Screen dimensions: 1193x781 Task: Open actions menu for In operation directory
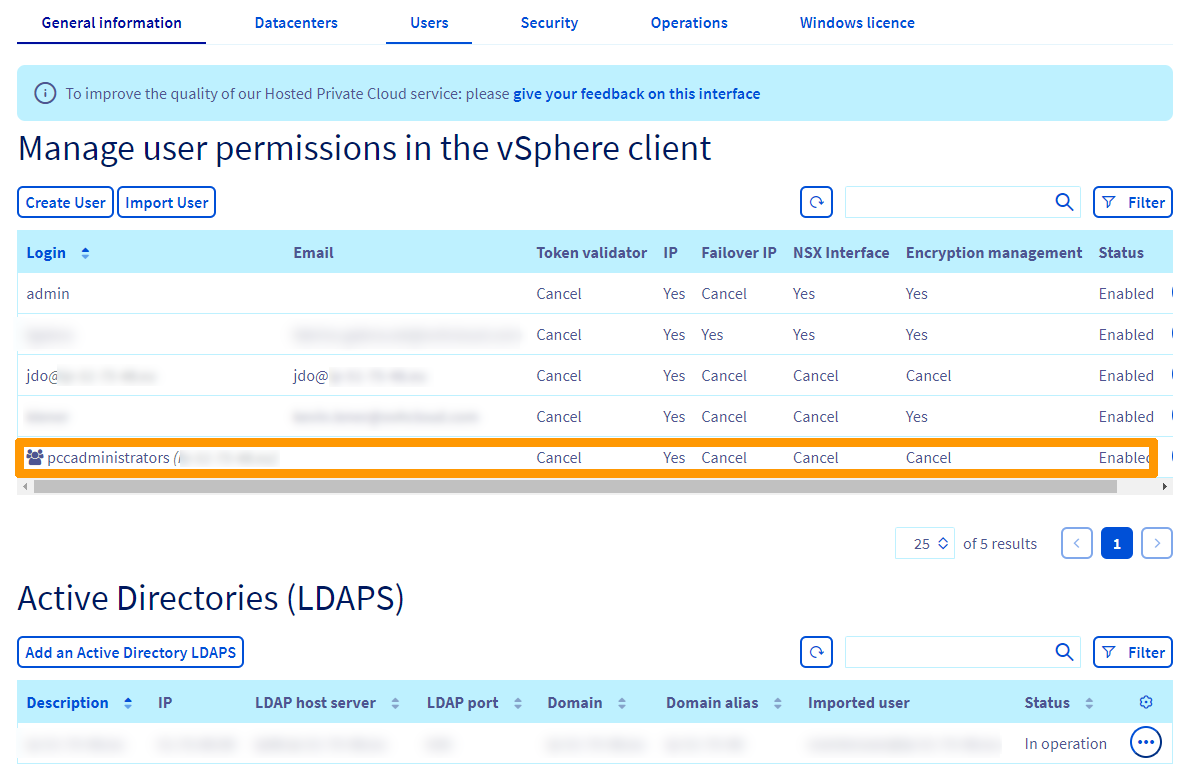click(1146, 742)
